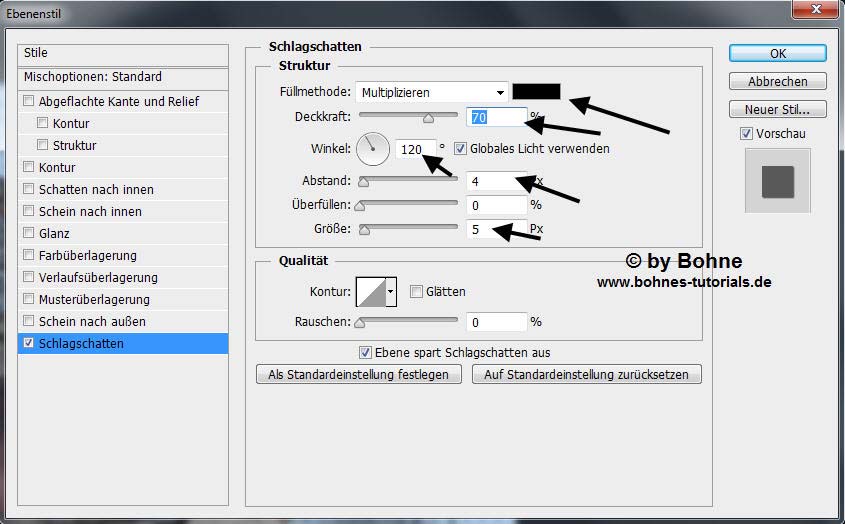The width and height of the screenshot is (845, 524).
Task: Click the OK button
Action: [777, 53]
